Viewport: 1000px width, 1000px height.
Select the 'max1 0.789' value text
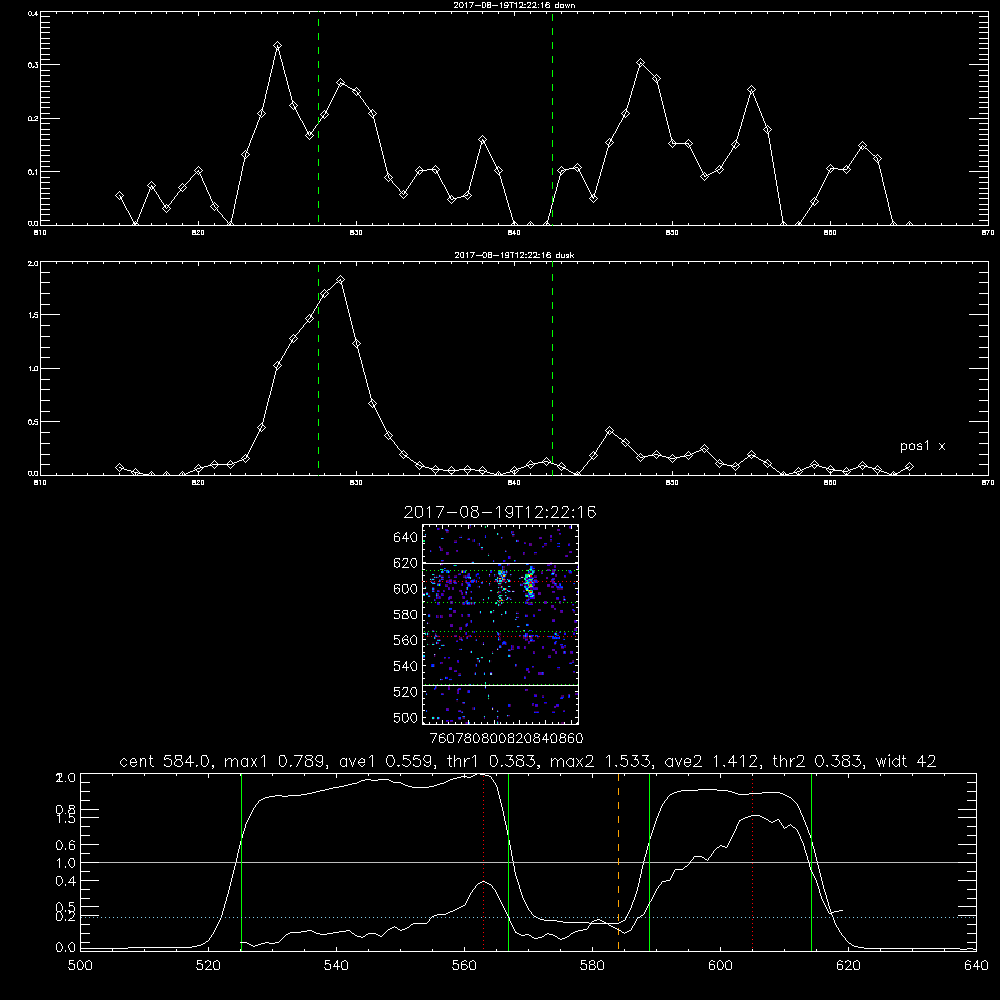click(x=276, y=761)
